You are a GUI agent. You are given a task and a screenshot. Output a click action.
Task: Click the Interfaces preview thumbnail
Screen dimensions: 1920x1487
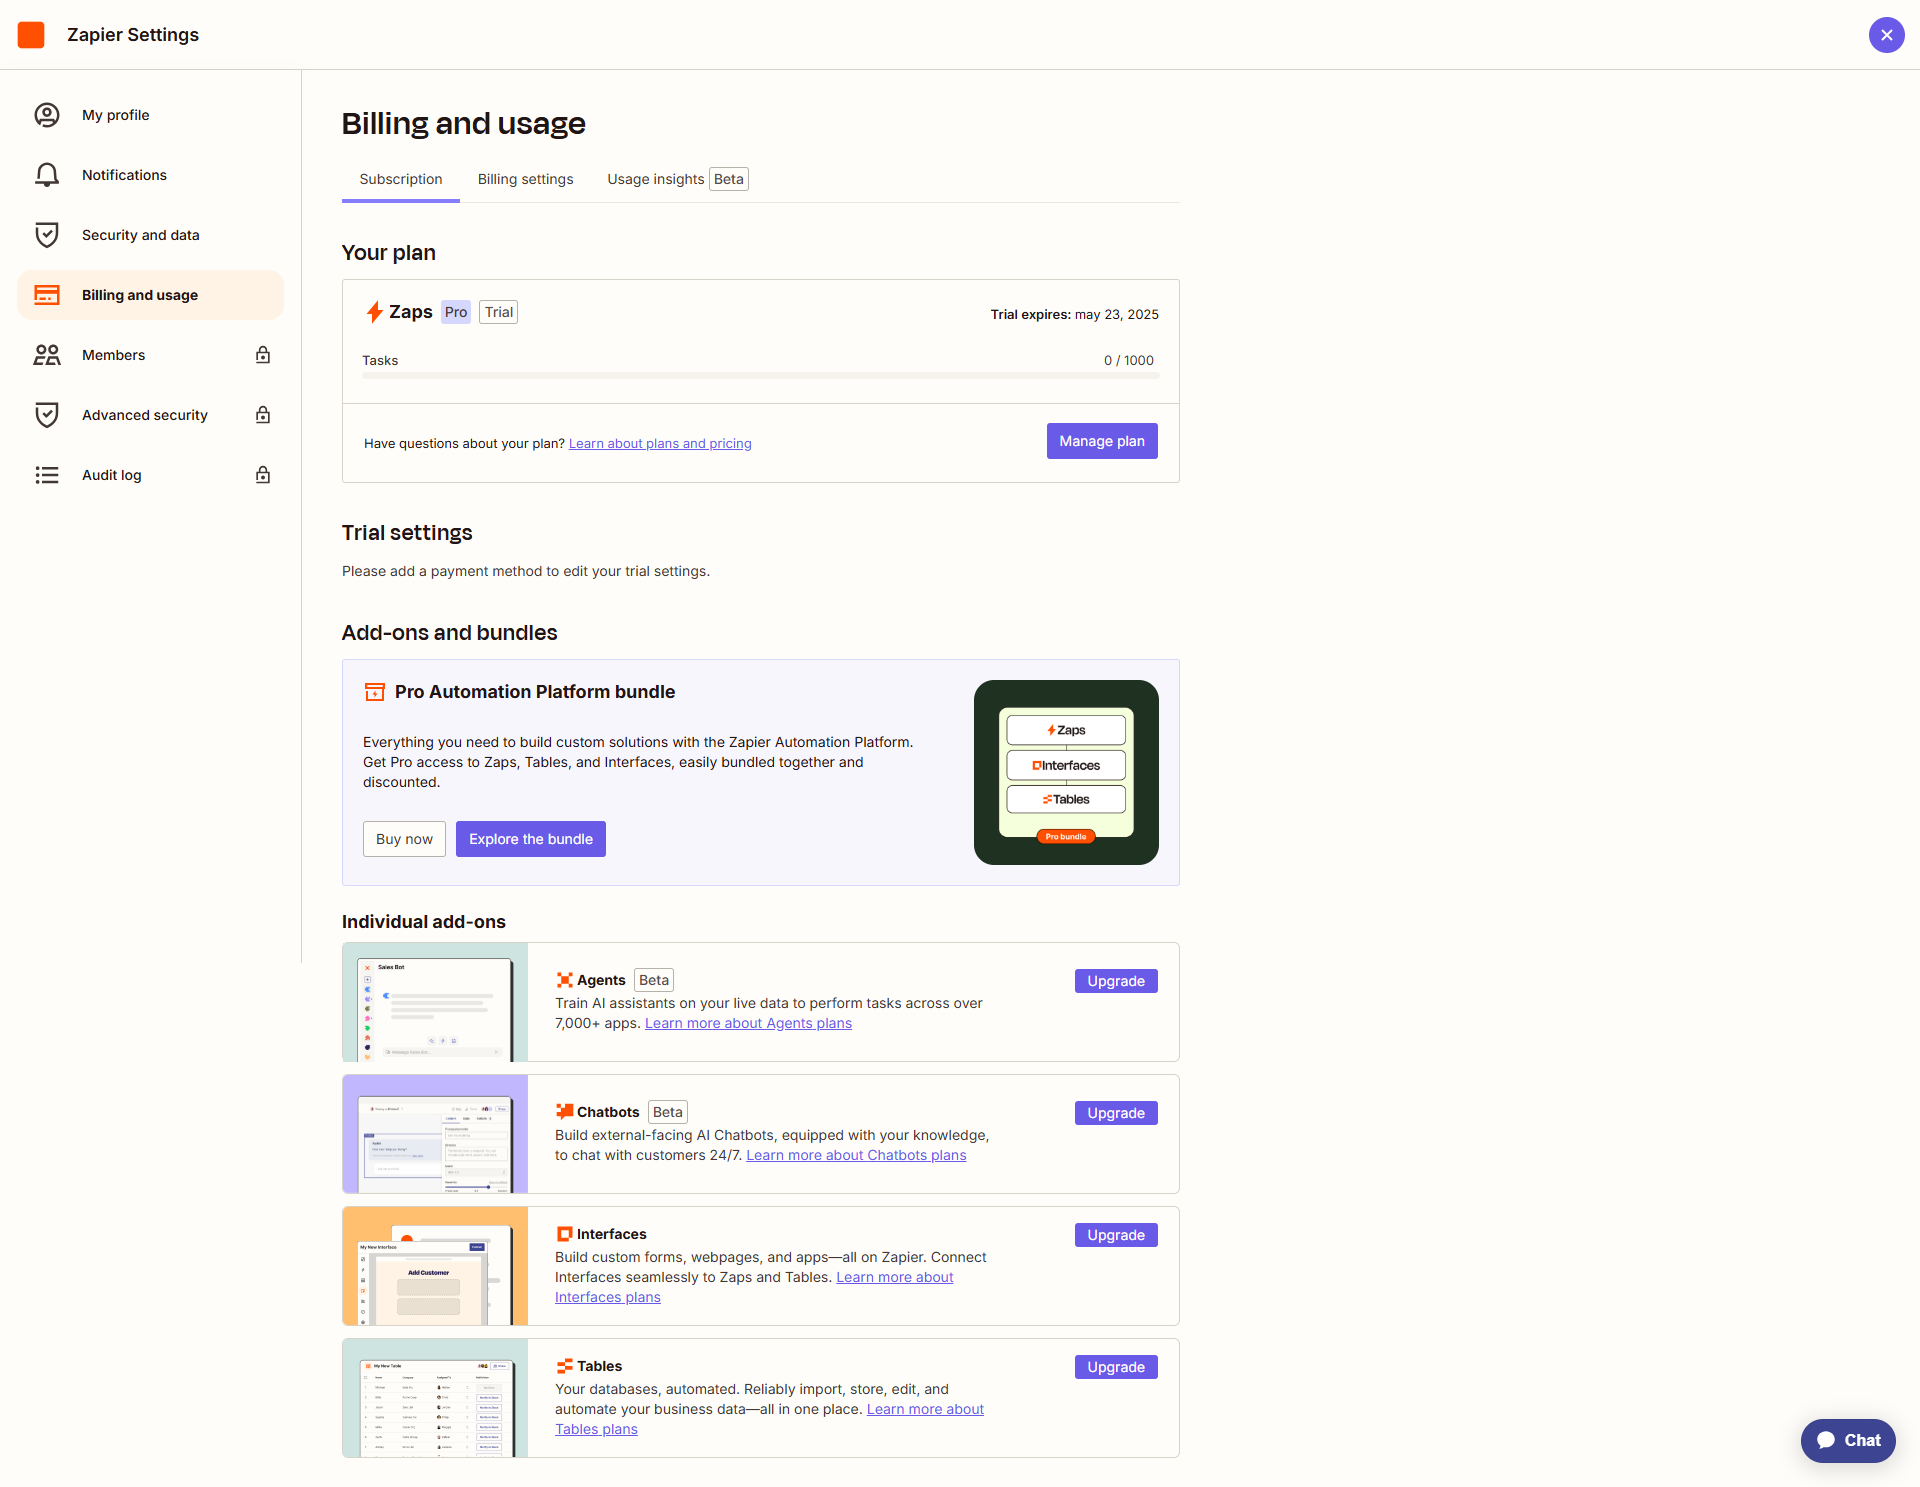pyautogui.click(x=435, y=1266)
